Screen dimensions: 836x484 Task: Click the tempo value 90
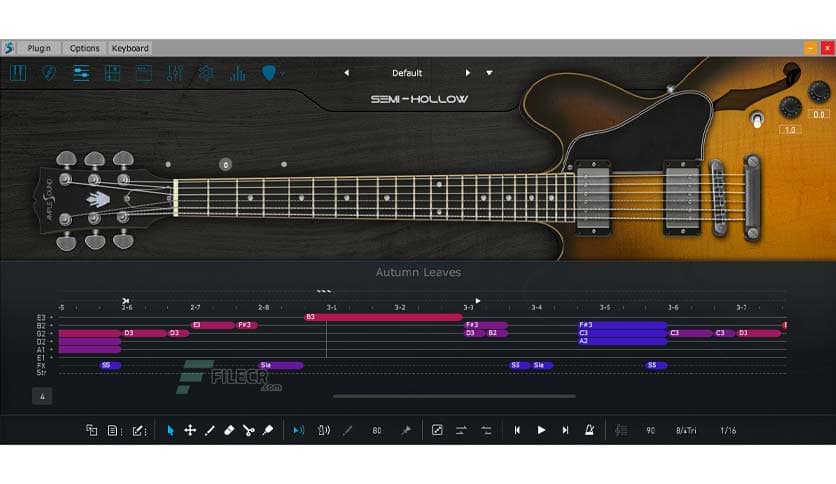pyautogui.click(x=650, y=430)
